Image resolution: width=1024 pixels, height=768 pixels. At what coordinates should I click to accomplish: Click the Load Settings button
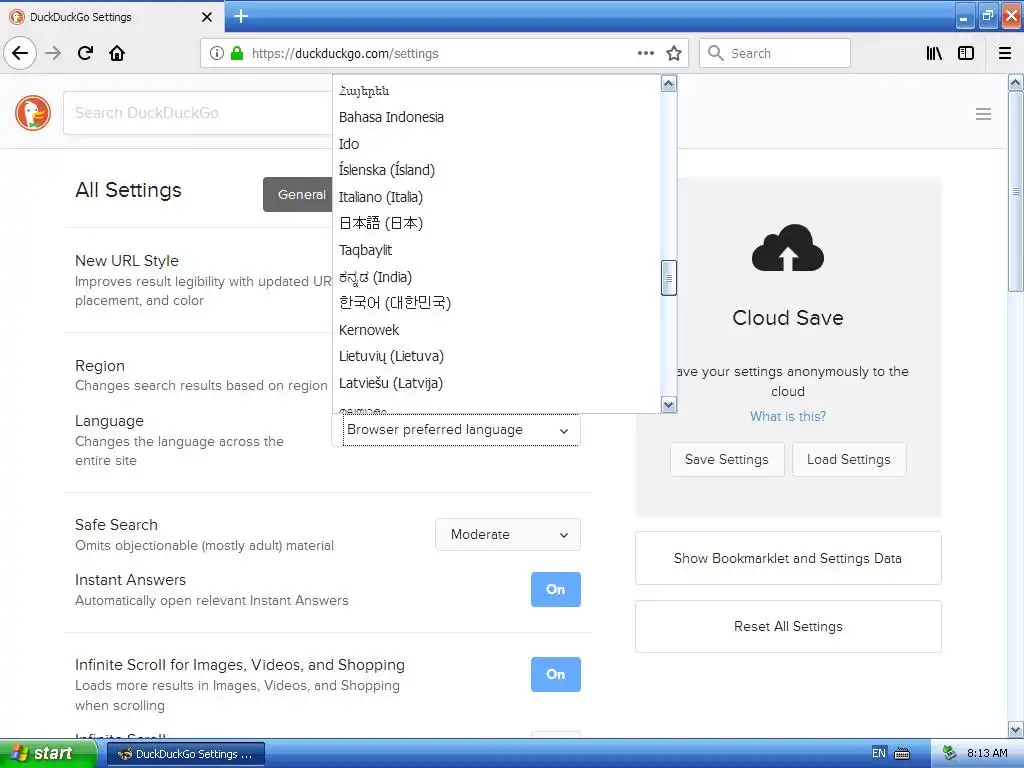pos(849,460)
